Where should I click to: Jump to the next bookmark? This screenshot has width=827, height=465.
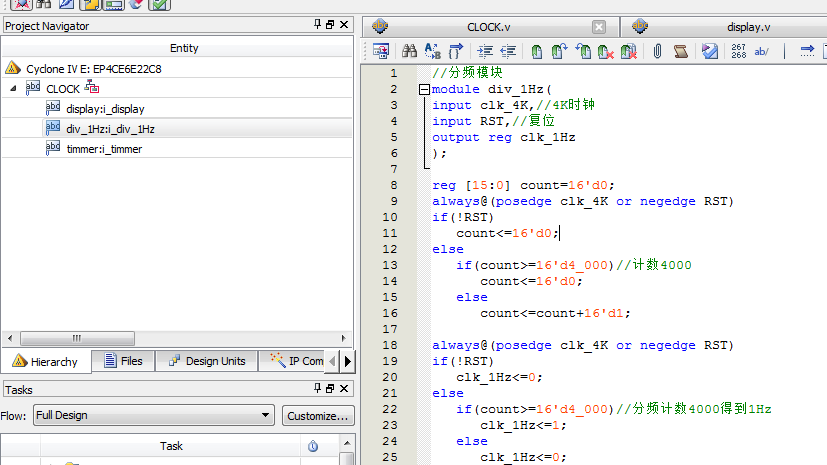559,51
